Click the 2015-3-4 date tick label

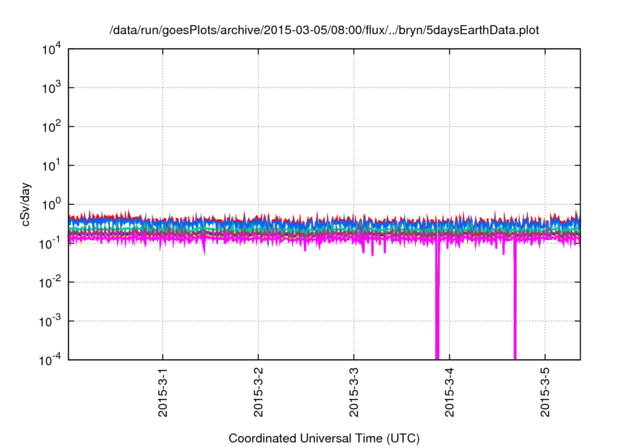point(449,392)
